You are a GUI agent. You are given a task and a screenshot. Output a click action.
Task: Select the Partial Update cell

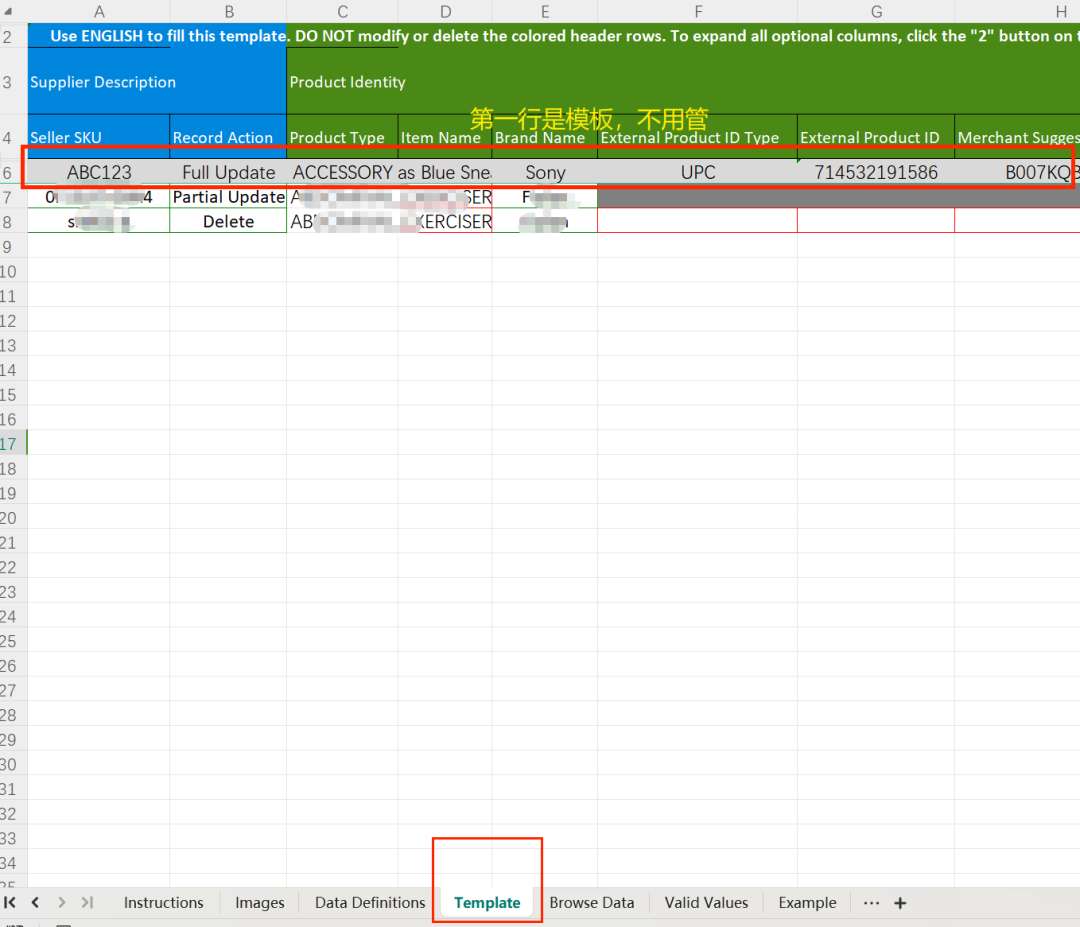(229, 197)
